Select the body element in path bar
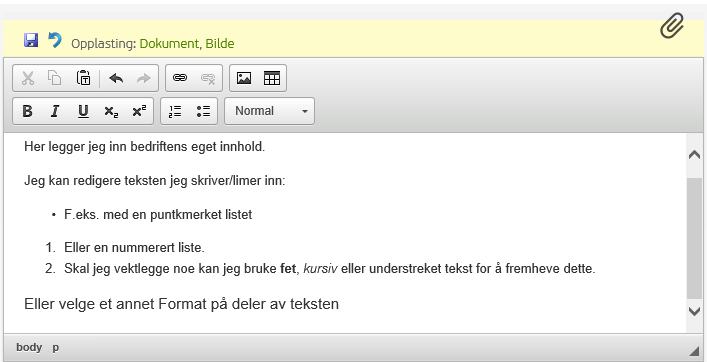The image size is (707, 362). pyautogui.click(x=29, y=348)
